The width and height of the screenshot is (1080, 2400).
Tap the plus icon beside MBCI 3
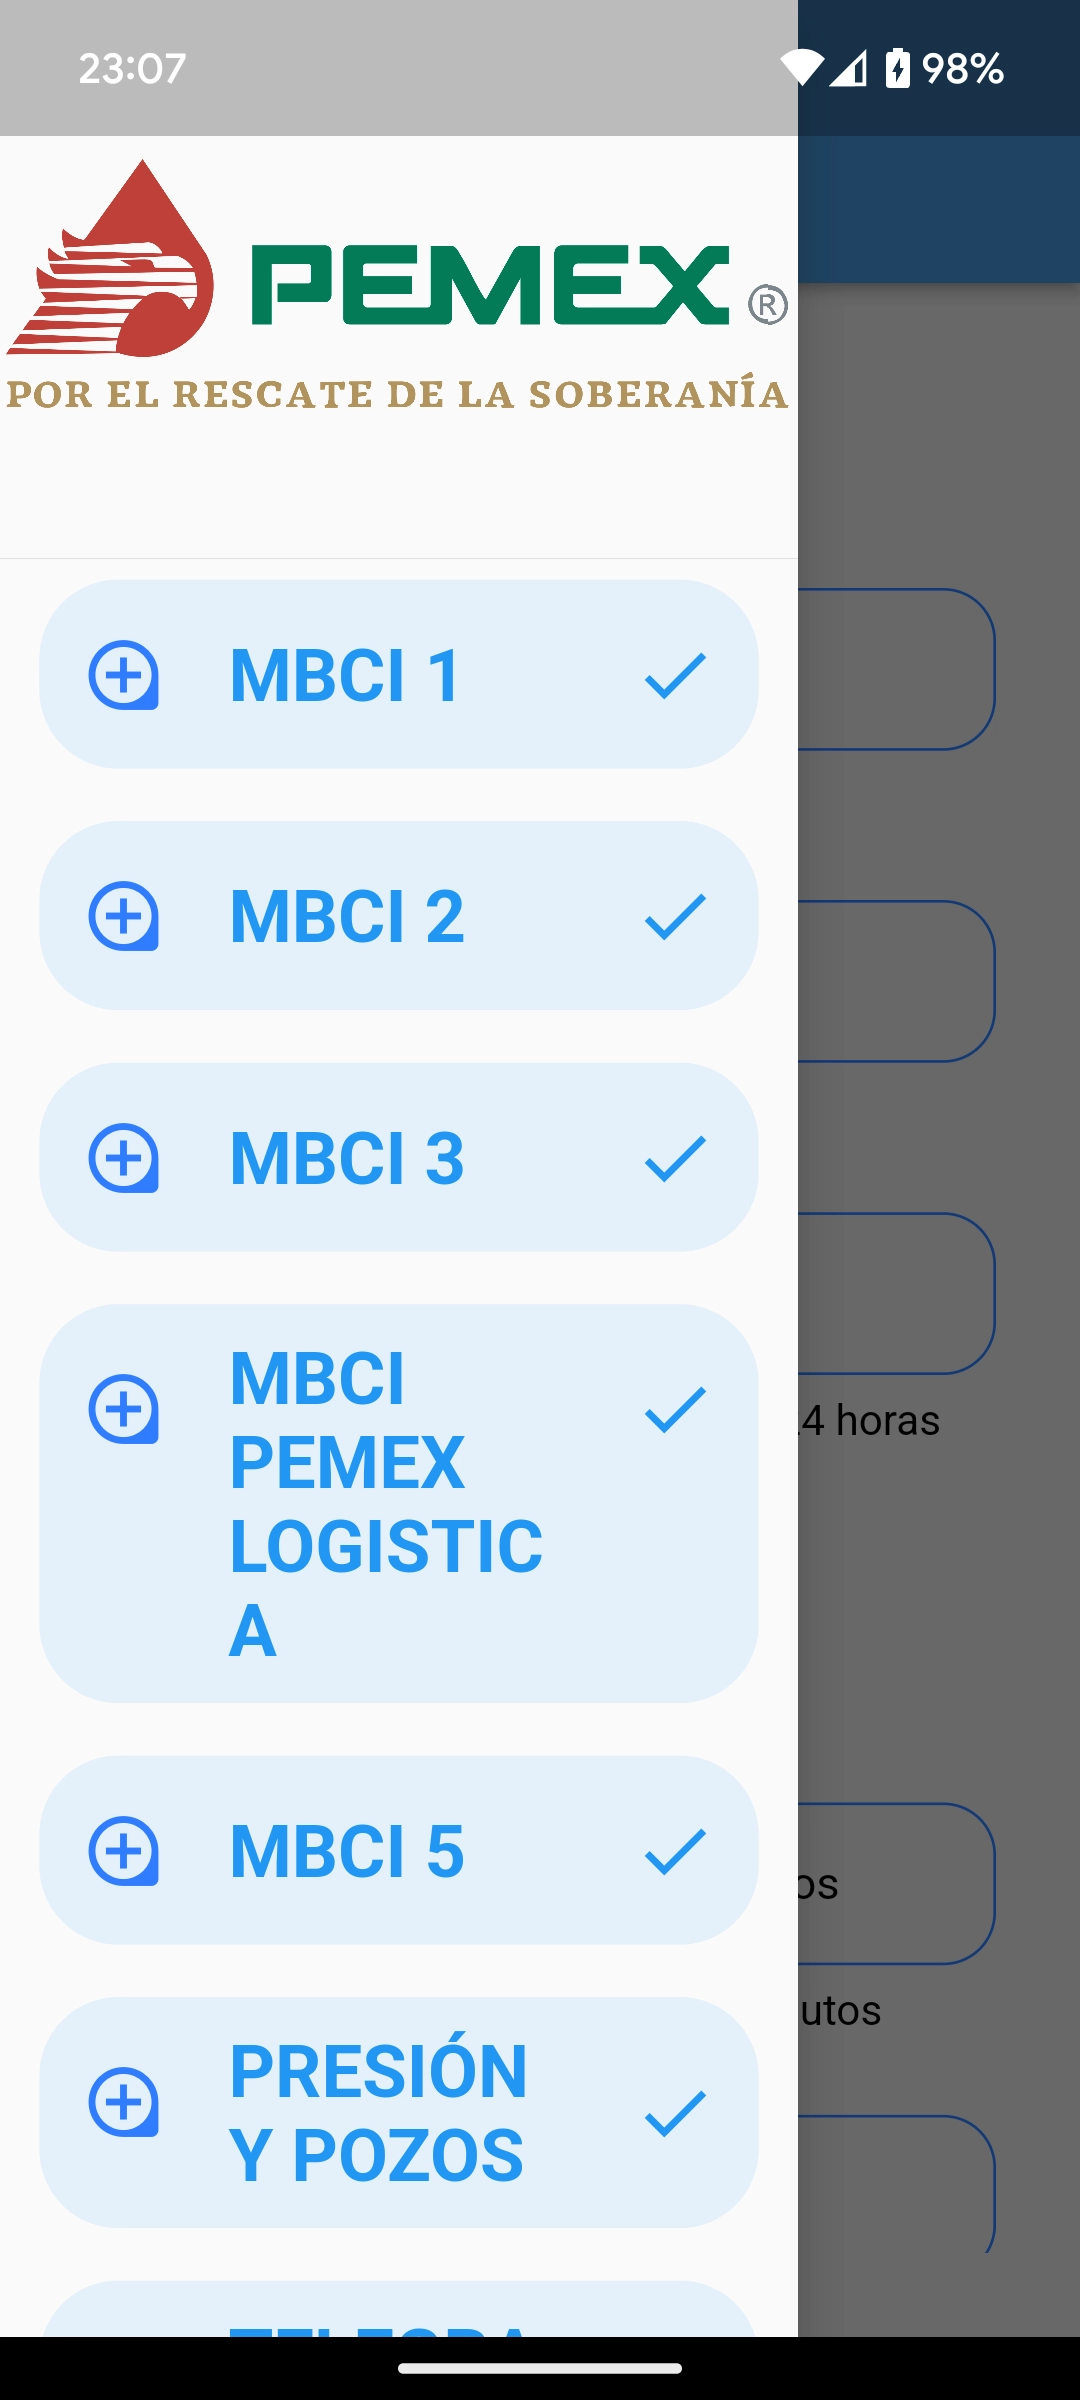point(124,1158)
